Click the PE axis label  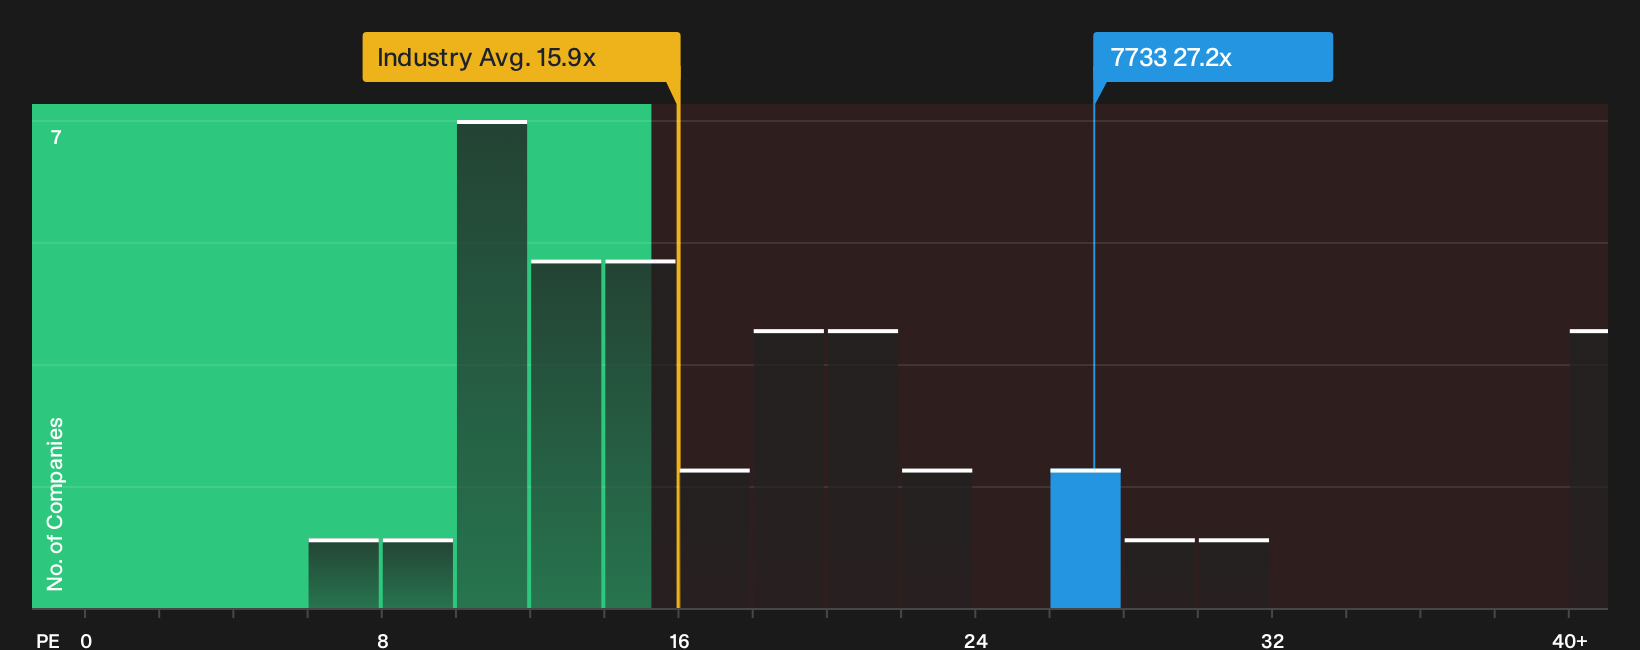48,641
